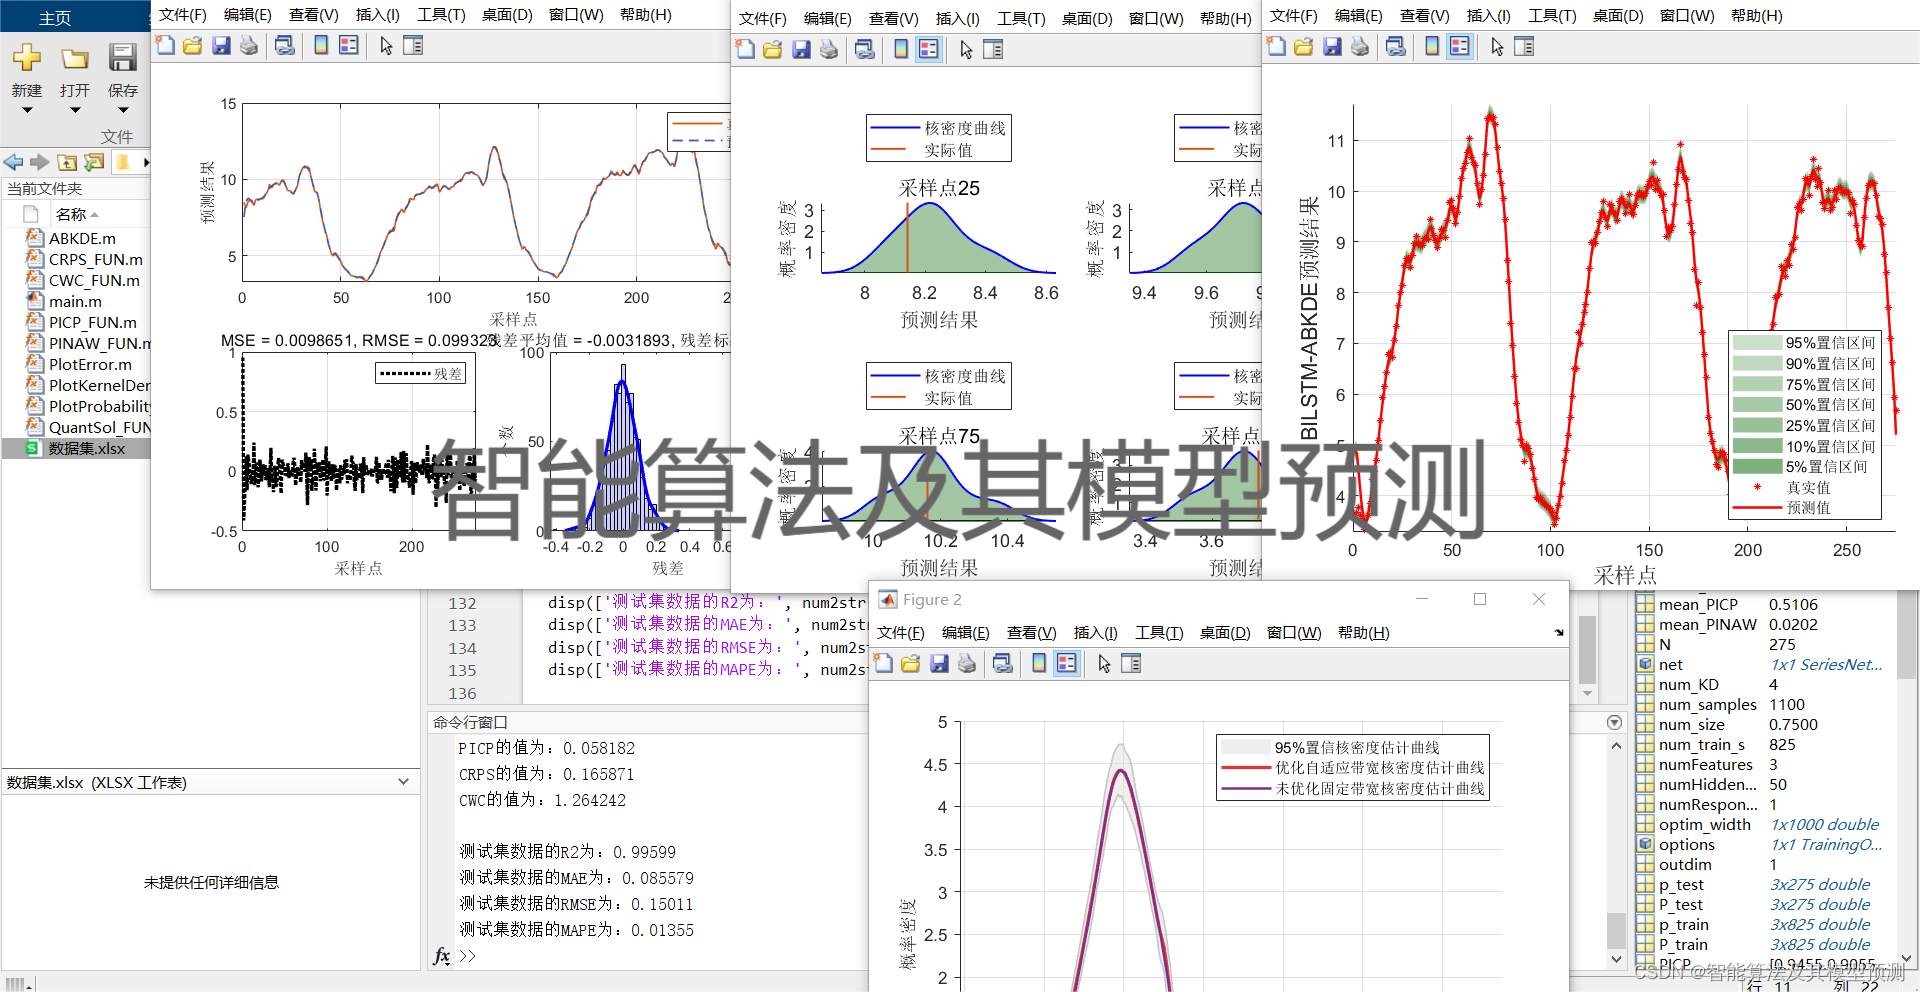This screenshot has width=1920, height=992.
Task: Click New Figure icon in the kernel density figure
Action: pyautogui.click(x=746, y=49)
